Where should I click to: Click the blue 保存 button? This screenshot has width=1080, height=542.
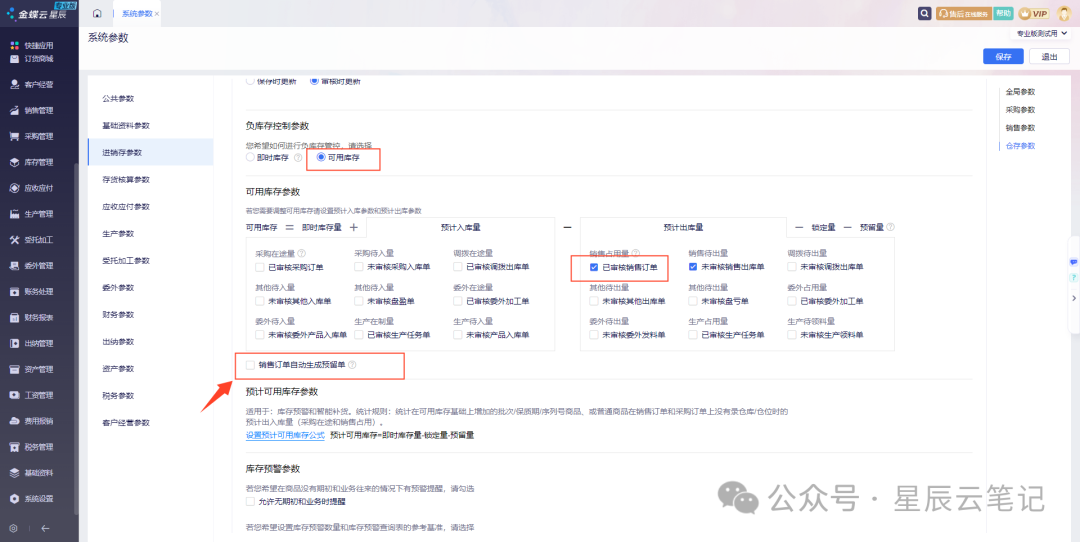(1003, 57)
